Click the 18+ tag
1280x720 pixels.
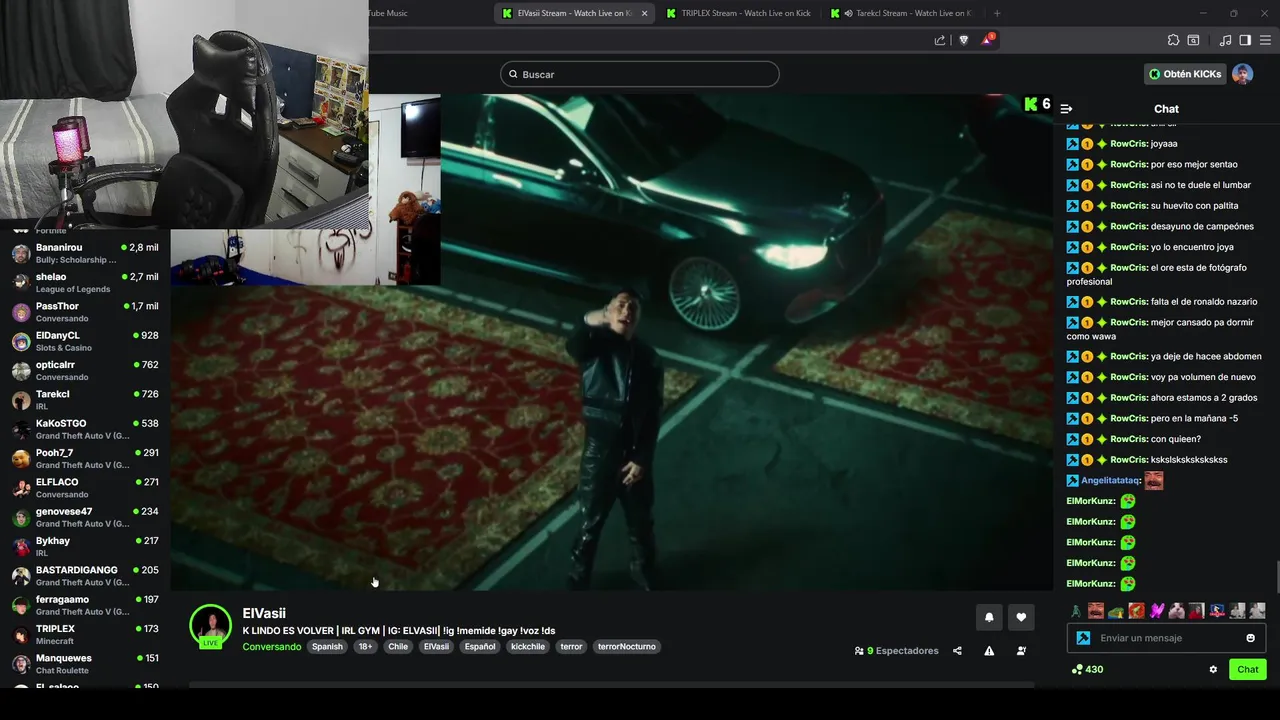click(365, 647)
